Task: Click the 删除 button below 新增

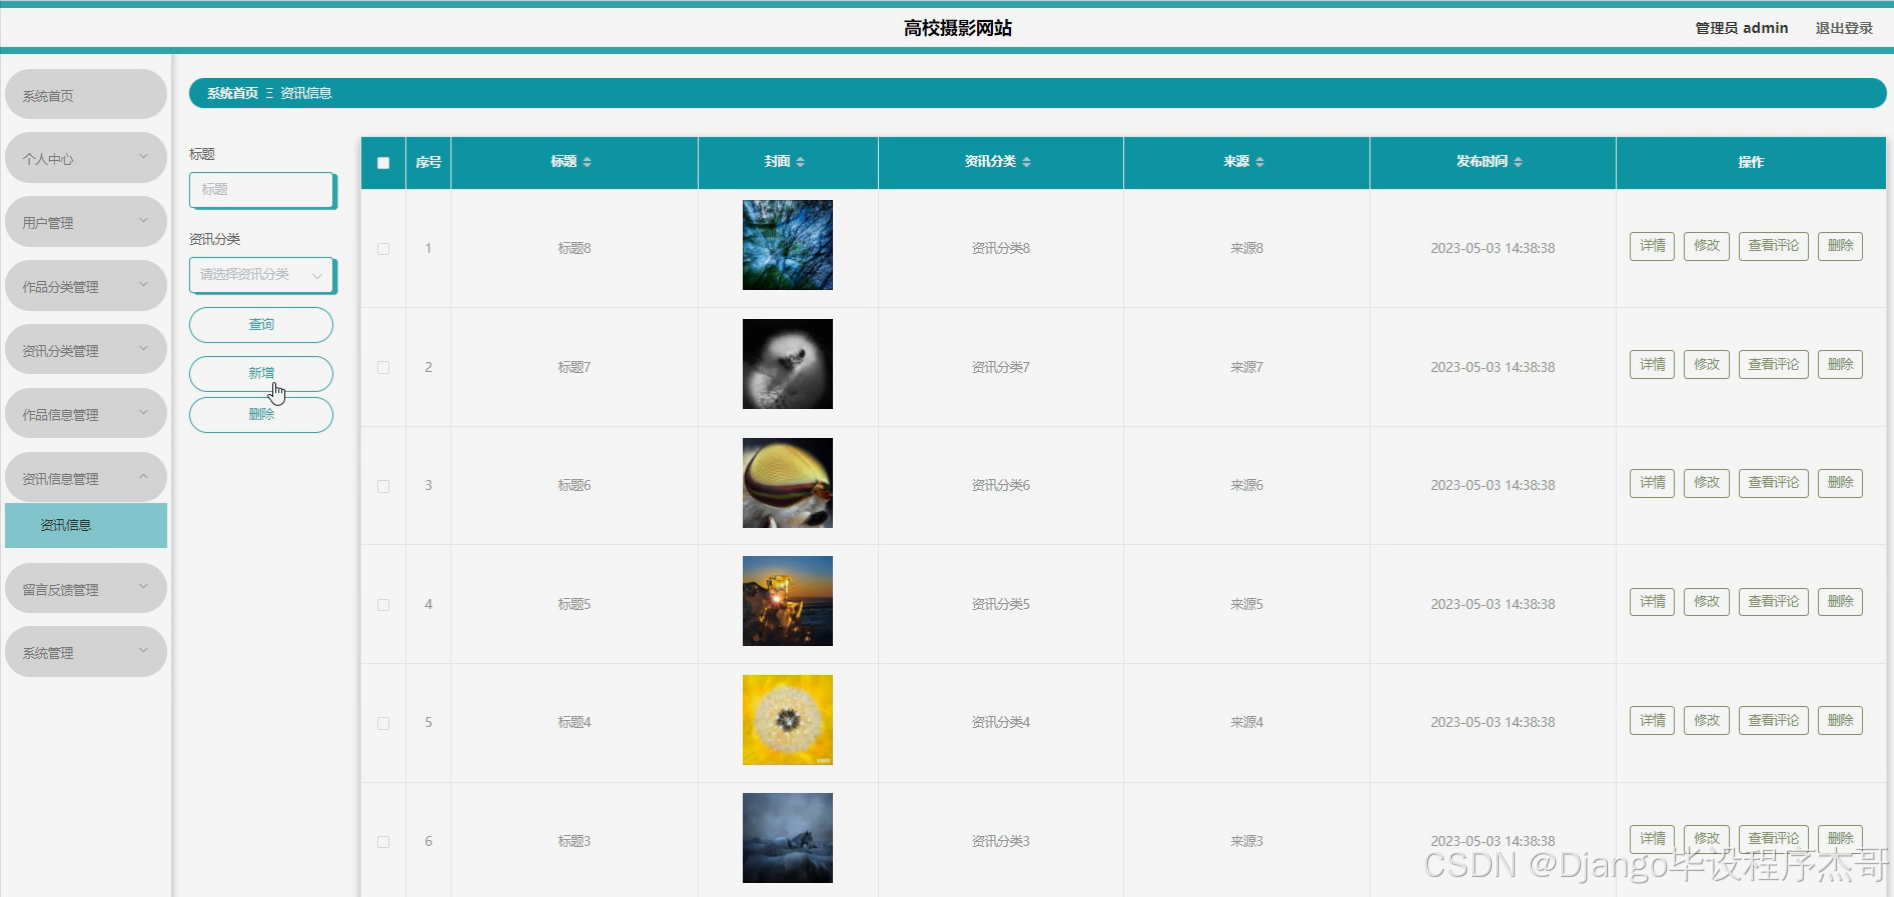Action: pyautogui.click(x=261, y=415)
